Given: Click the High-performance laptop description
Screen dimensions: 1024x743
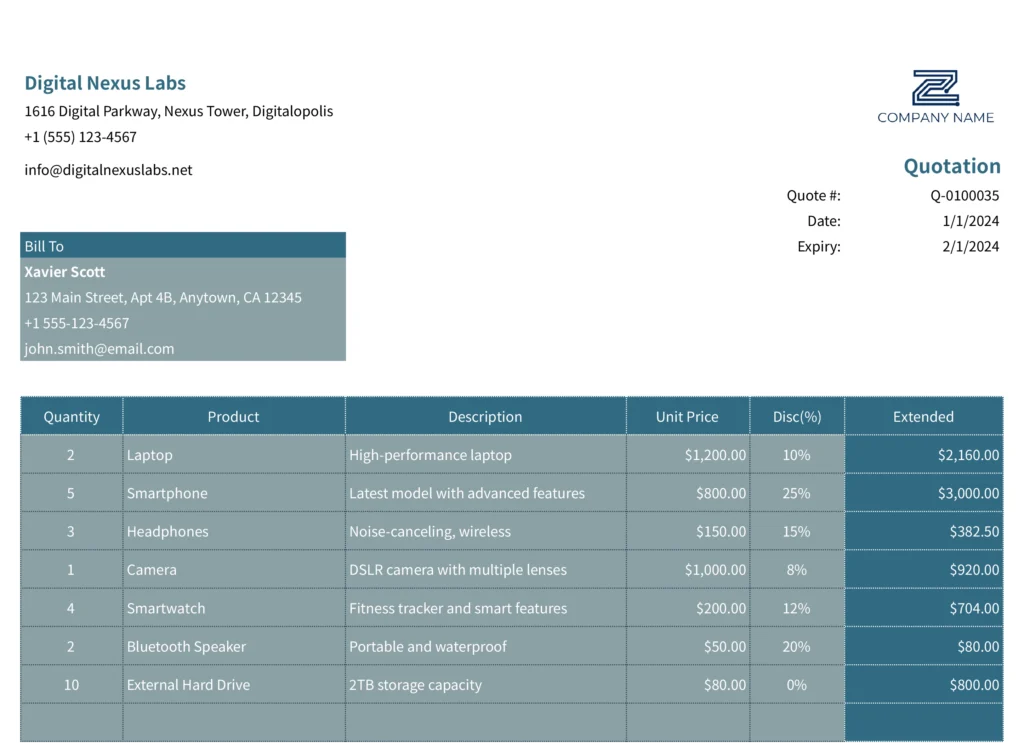Looking at the screenshot, I should pyautogui.click(x=486, y=454).
